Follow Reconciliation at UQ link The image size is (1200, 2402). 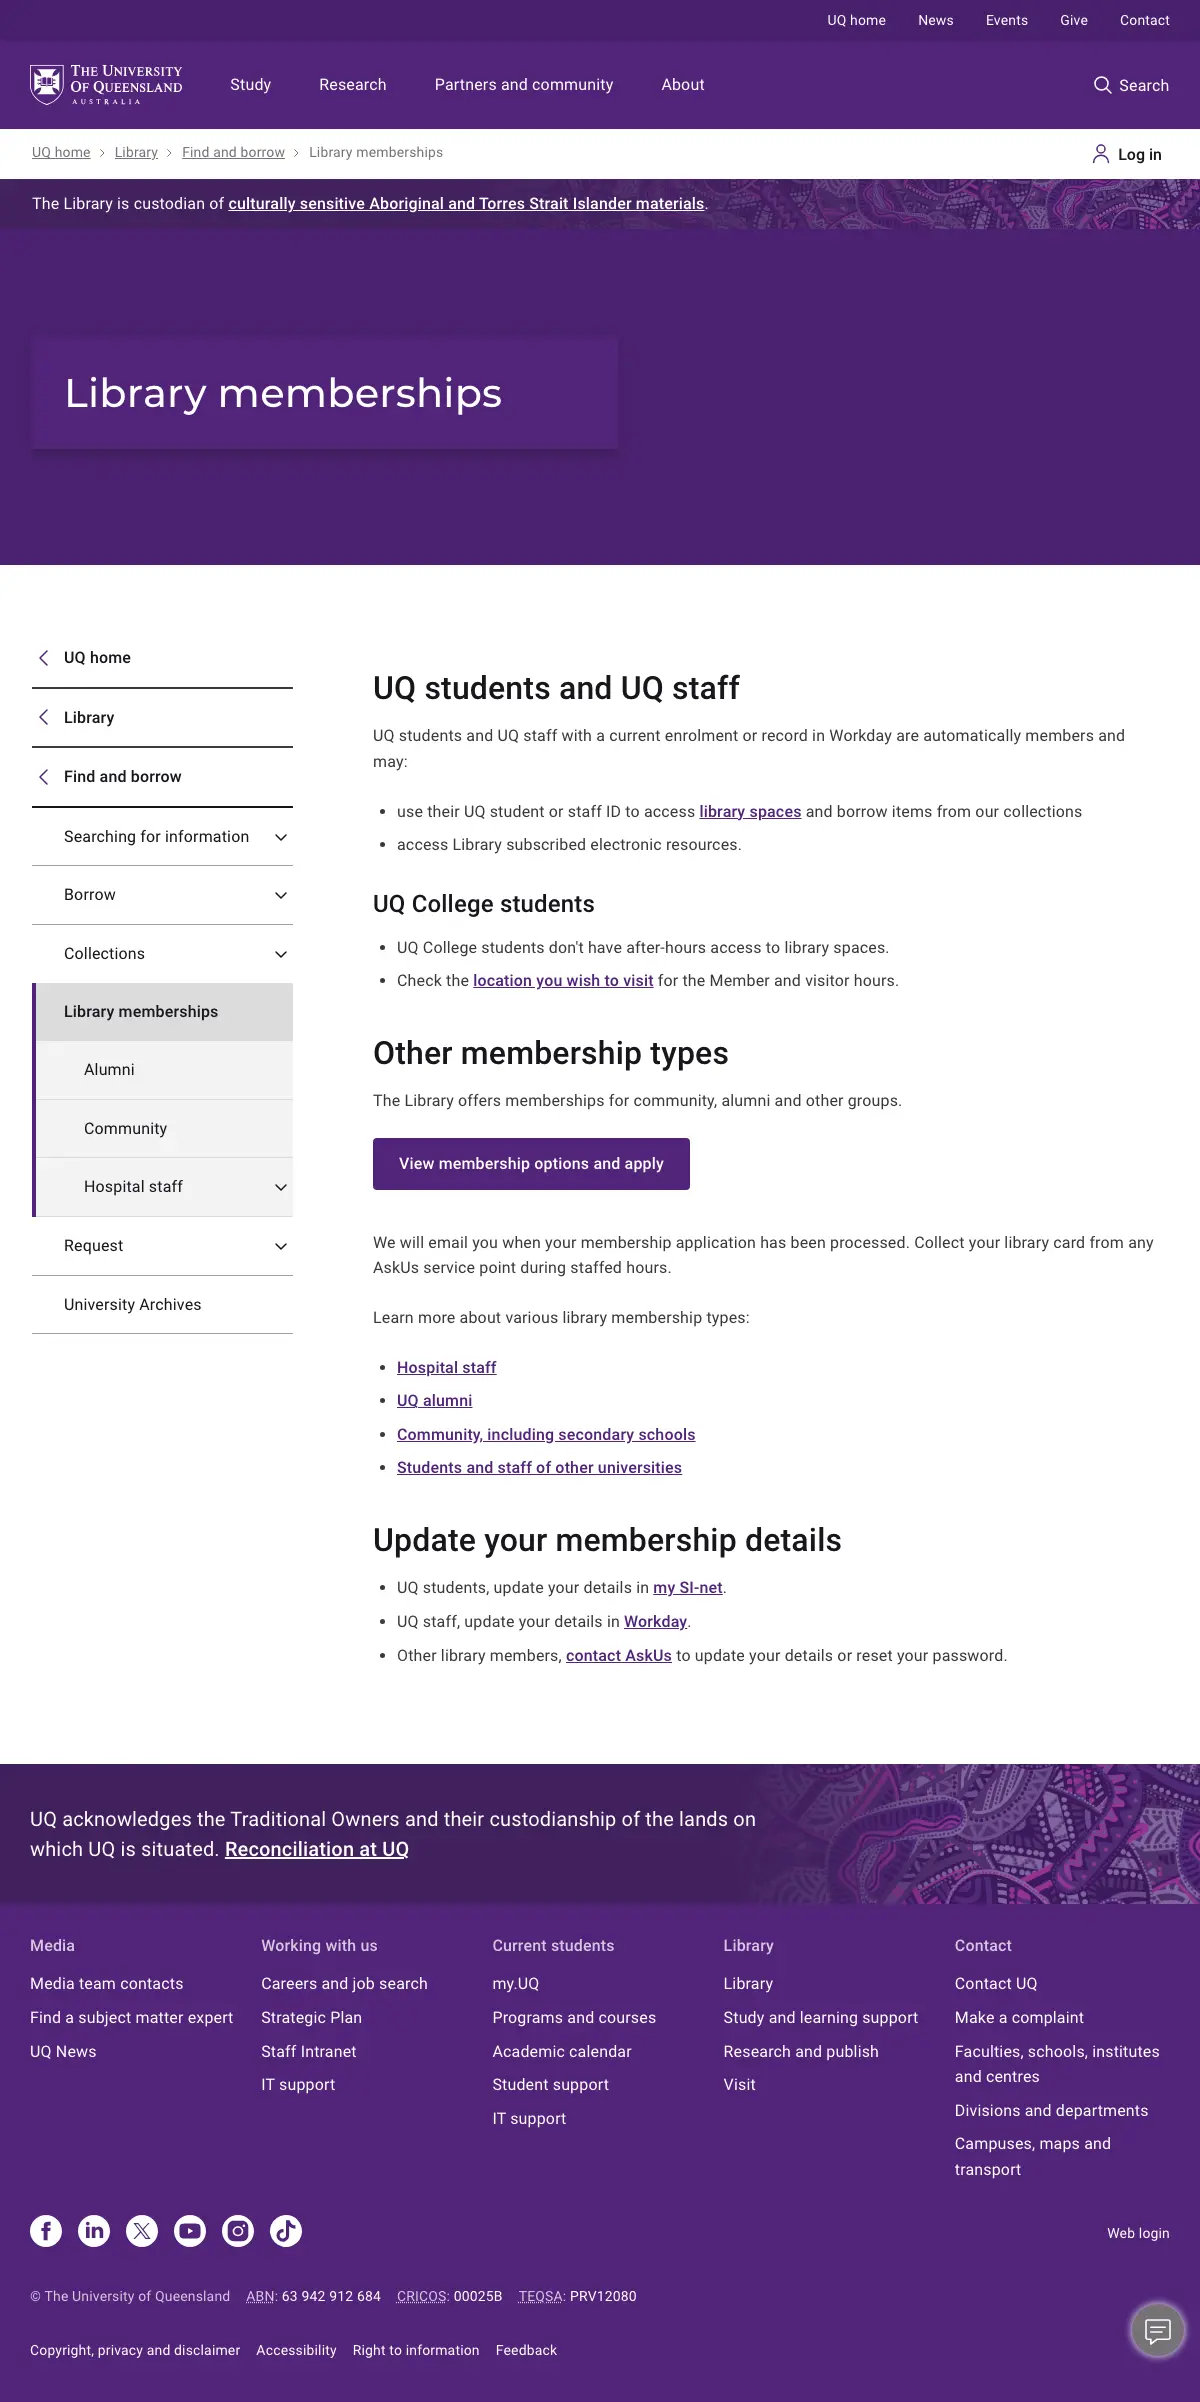(x=316, y=1849)
